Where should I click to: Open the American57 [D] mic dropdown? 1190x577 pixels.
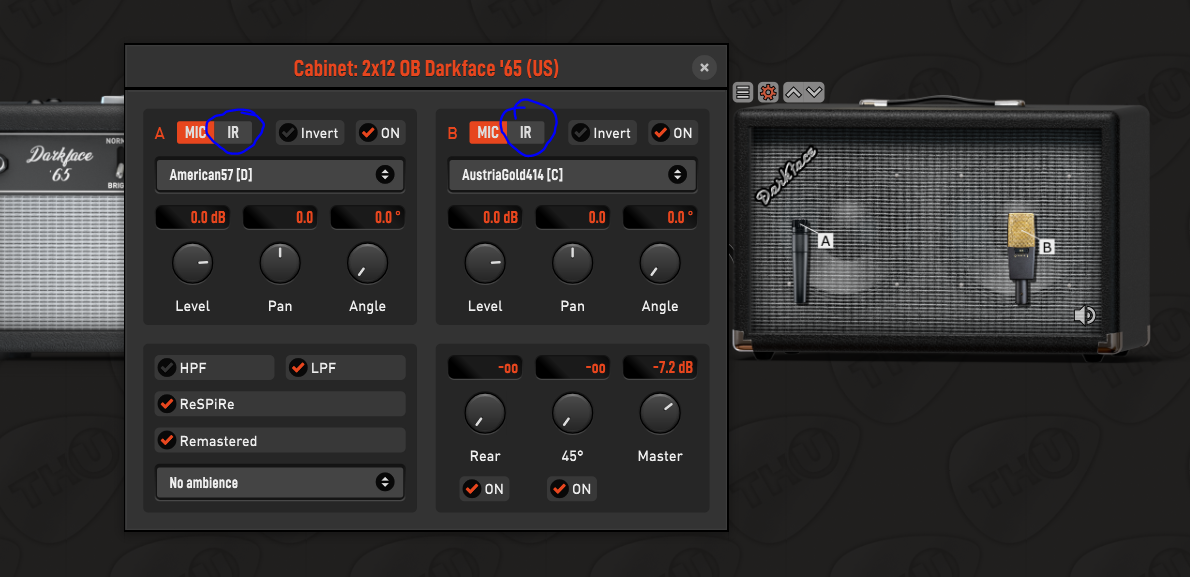click(280, 175)
